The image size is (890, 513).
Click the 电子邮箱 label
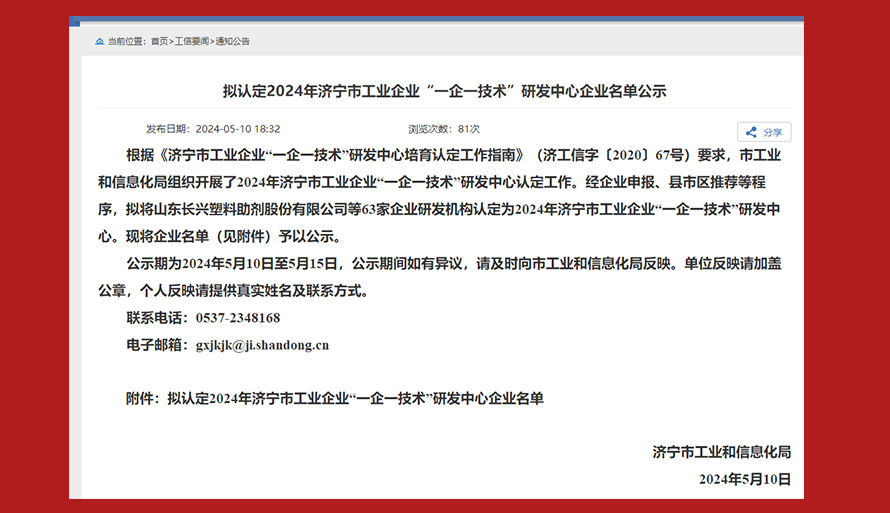[156, 345]
